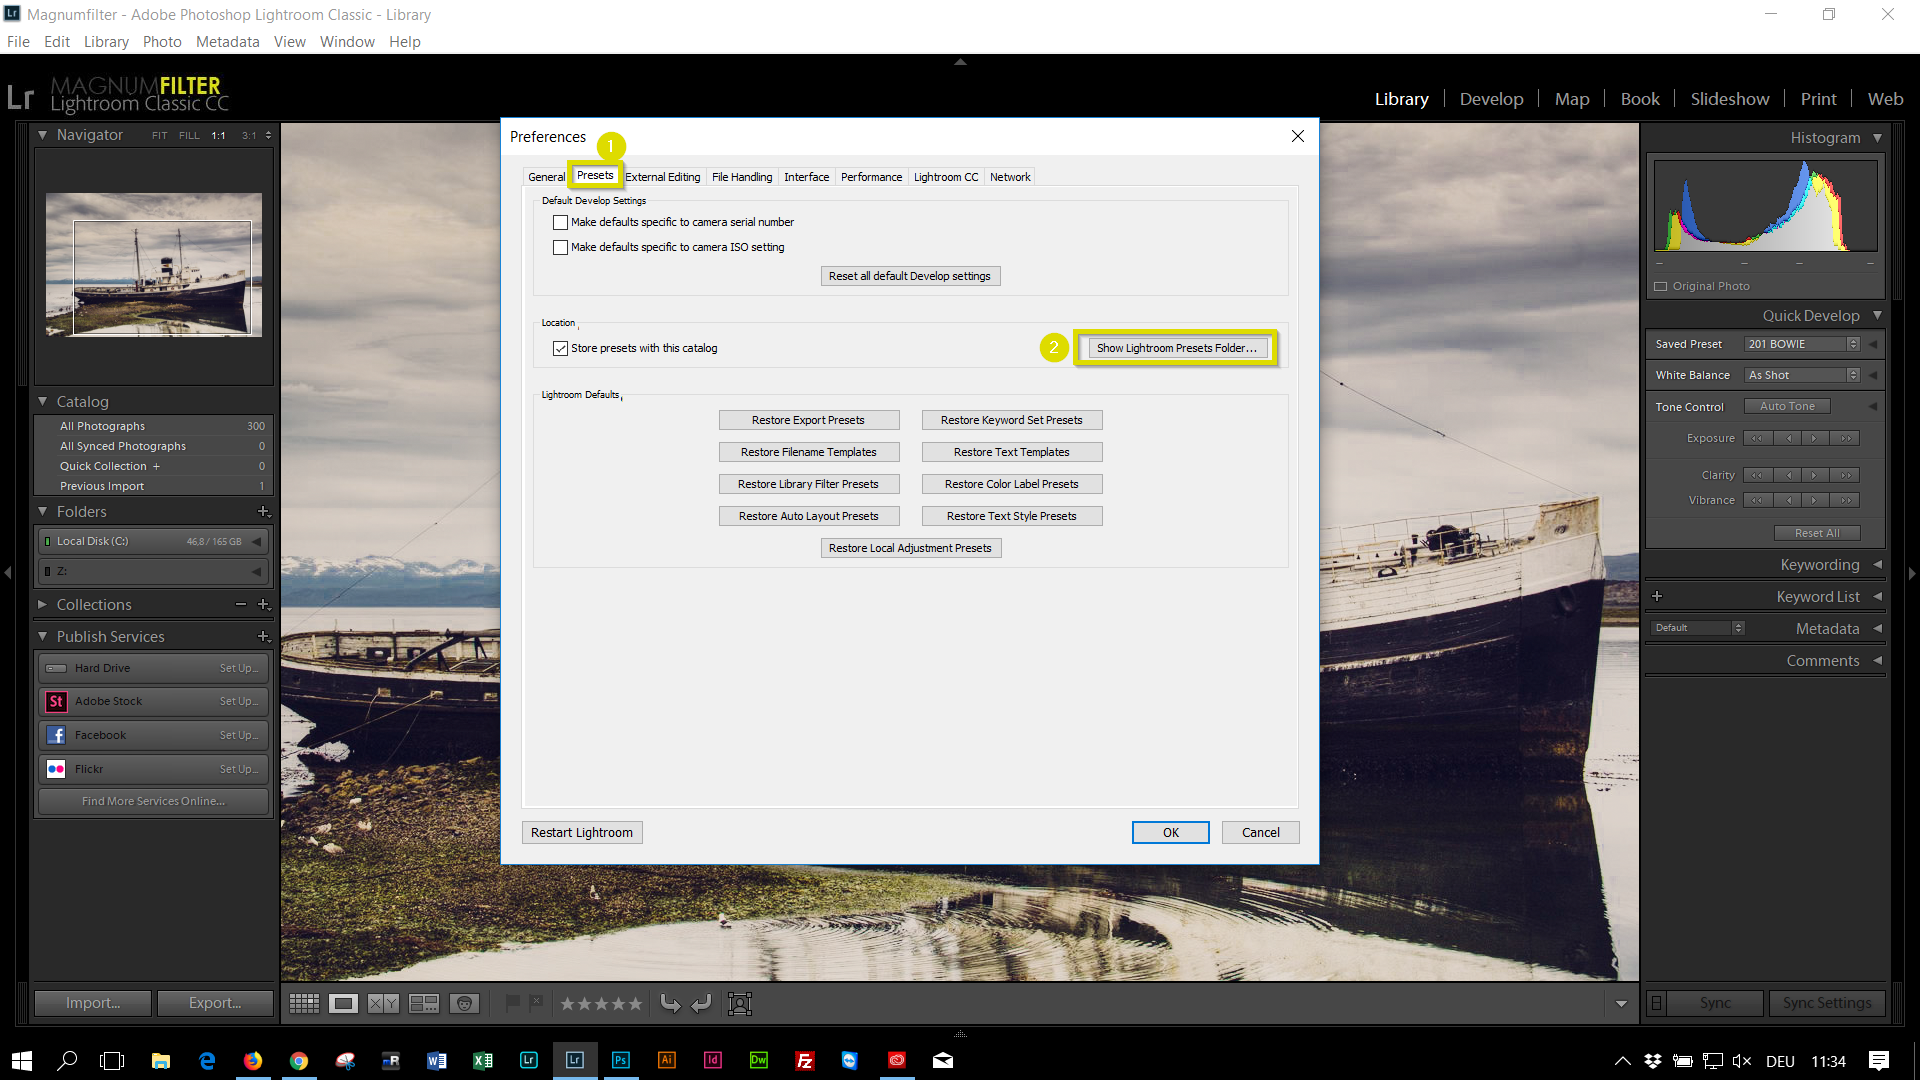Expand the Collections panel
This screenshot has width=1920, height=1080.
click(x=42, y=604)
